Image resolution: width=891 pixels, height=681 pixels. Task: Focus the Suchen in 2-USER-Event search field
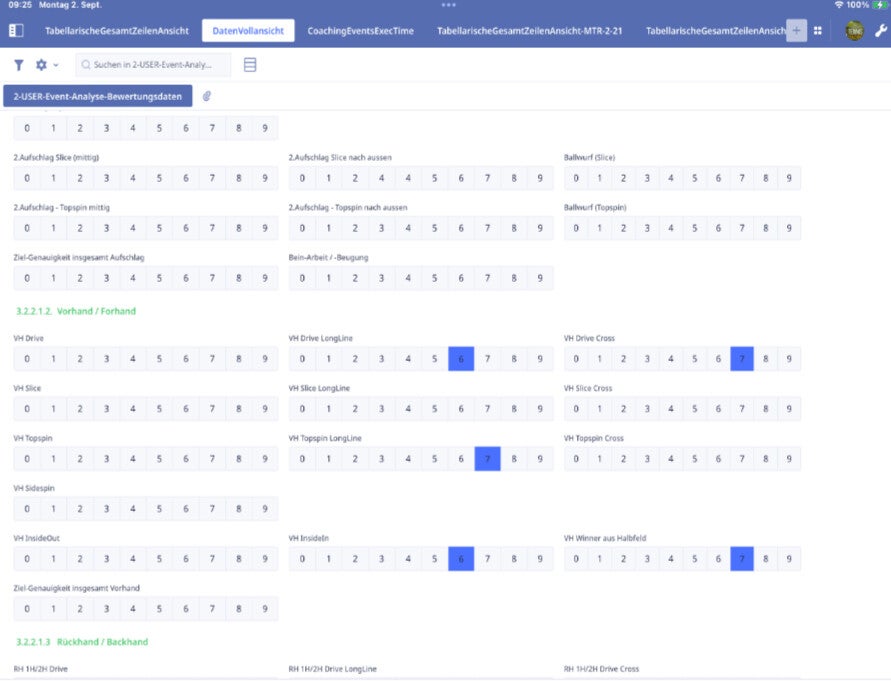pyautogui.click(x=153, y=65)
